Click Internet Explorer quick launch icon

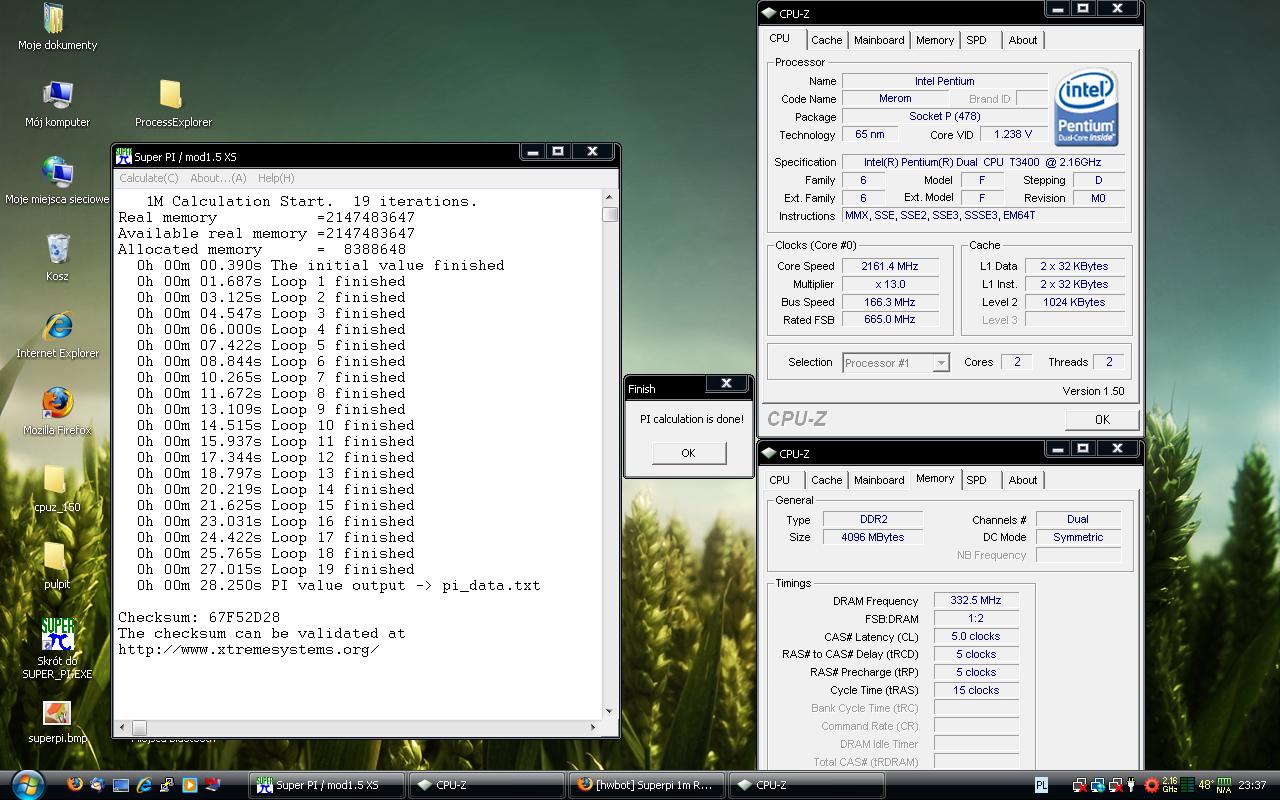point(144,785)
